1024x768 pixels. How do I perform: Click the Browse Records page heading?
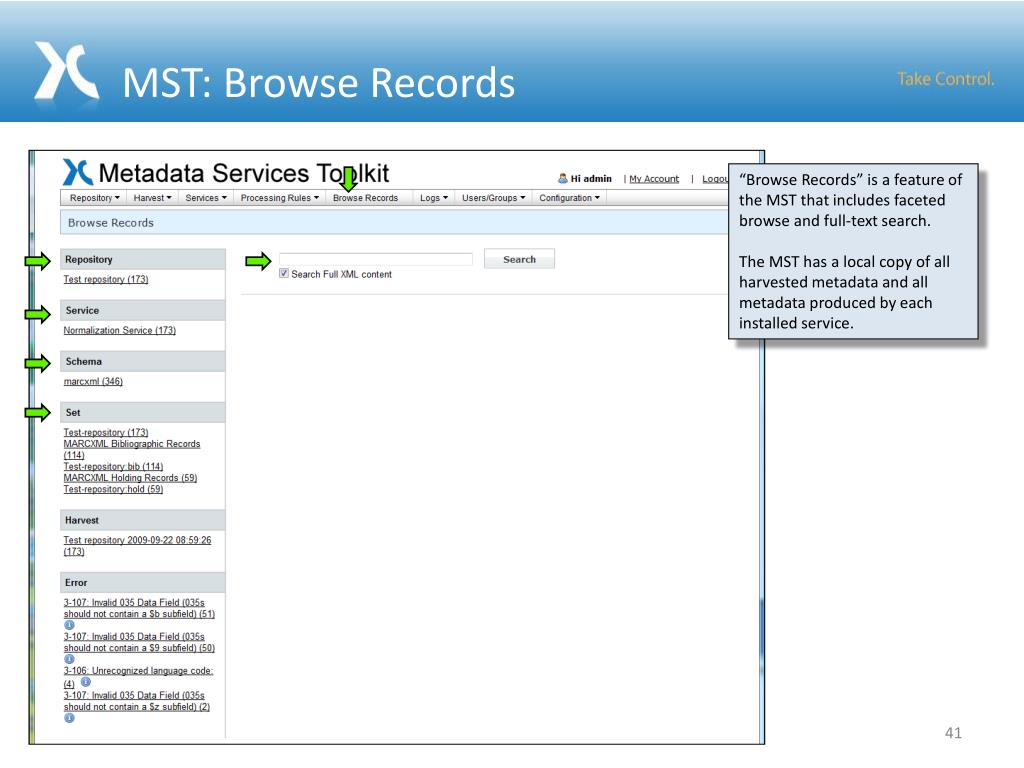[x=111, y=223]
